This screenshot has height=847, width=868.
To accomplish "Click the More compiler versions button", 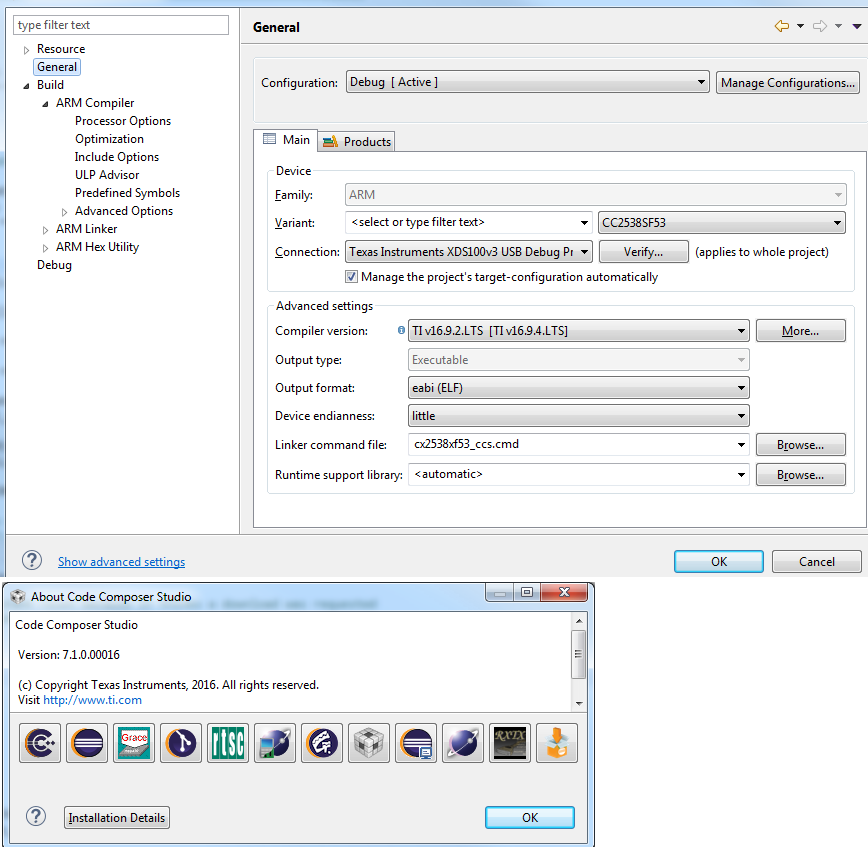I will (x=800, y=330).
